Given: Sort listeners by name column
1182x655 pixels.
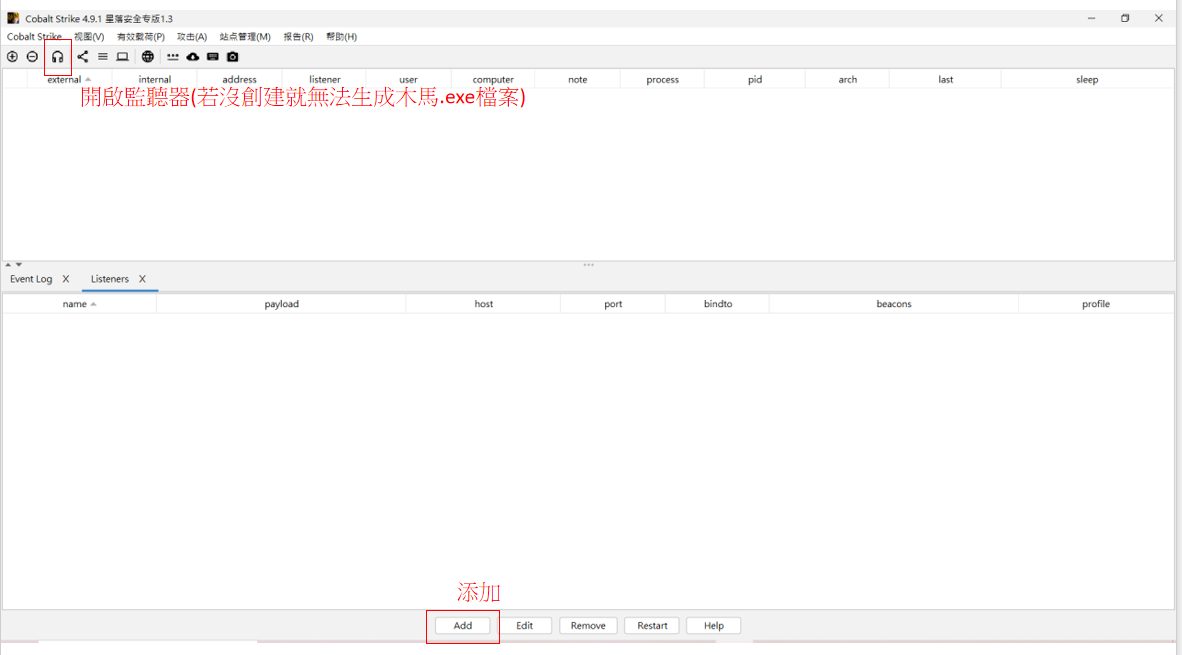Looking at the screenshot, I should click(x=79, y=304).
